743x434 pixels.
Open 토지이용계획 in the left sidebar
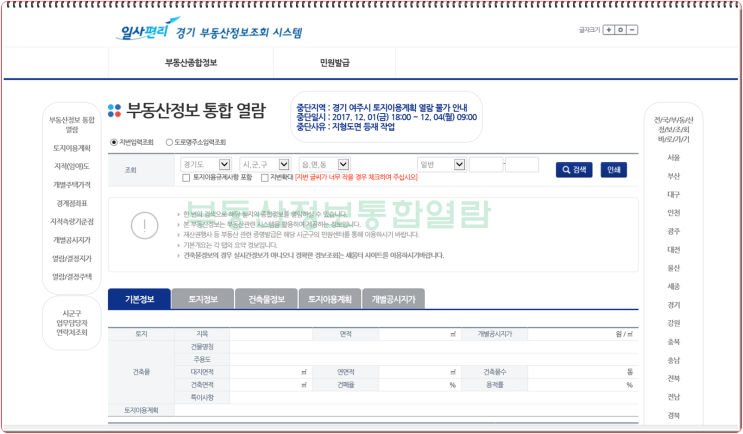72,148
